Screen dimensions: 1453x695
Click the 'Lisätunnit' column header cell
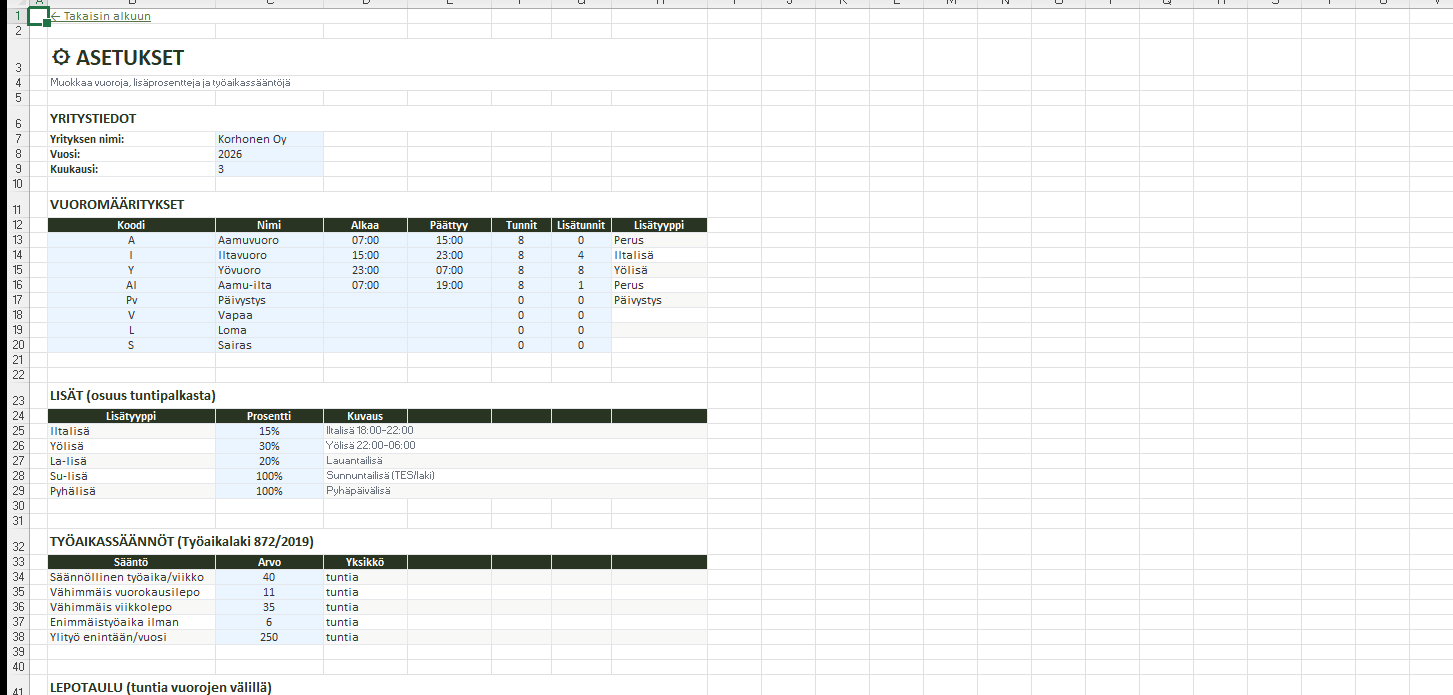580,225
